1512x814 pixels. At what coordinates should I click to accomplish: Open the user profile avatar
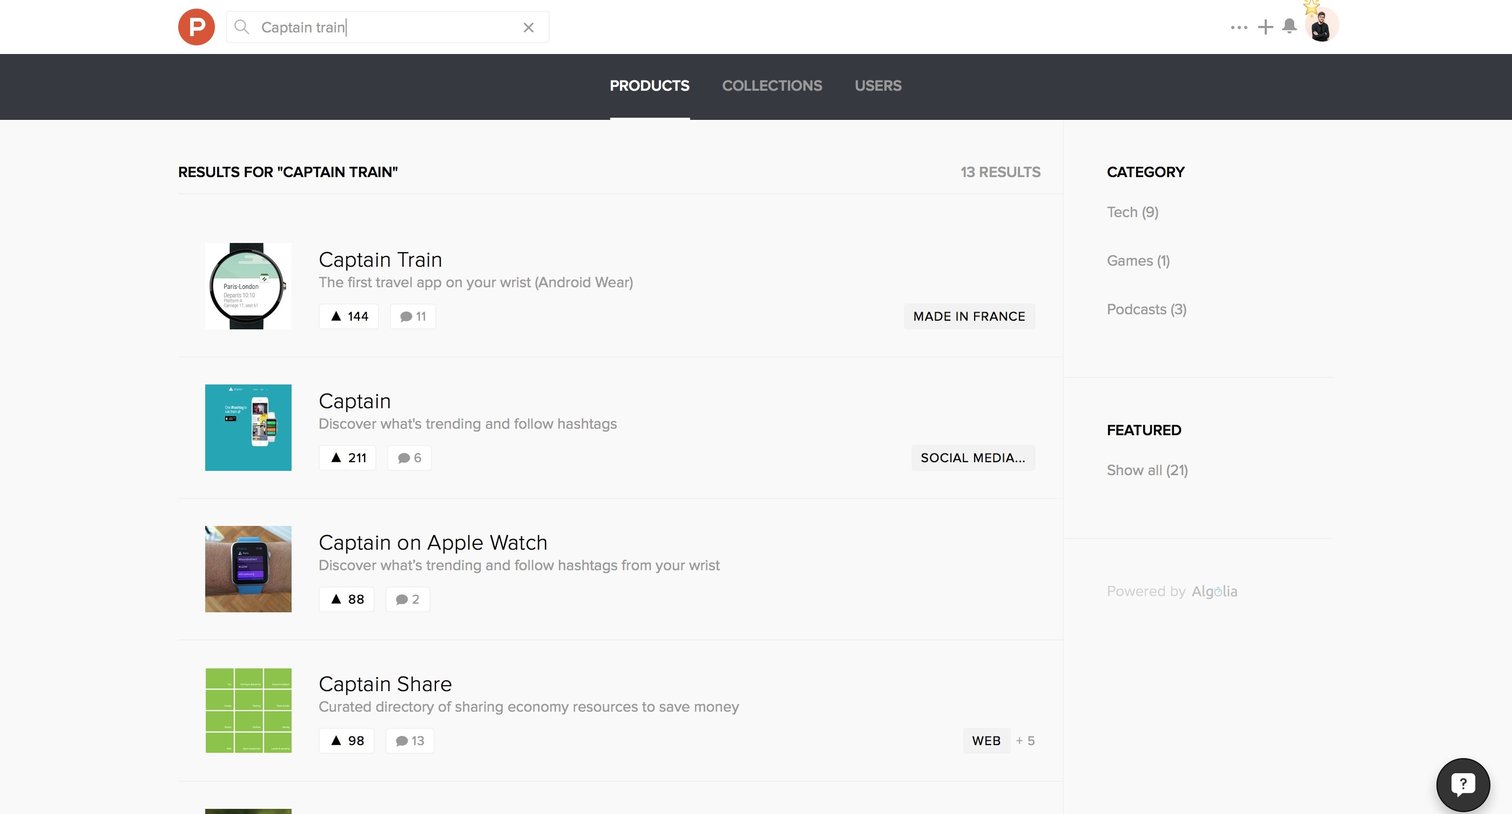pos(1321,26)
